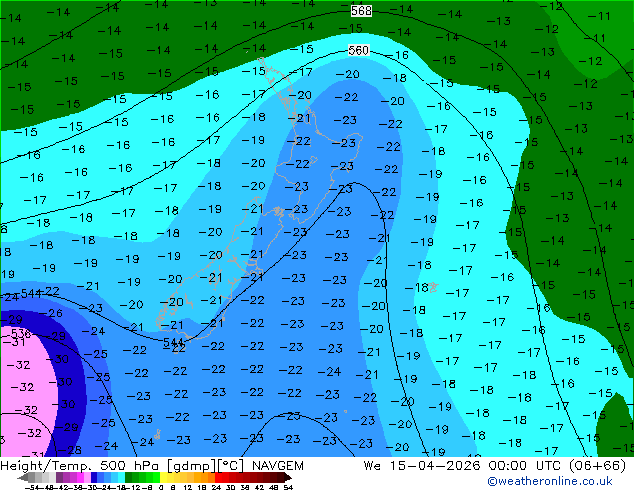
Task: Click the 'We 15-04-2026' date text
Action: tap(422, 466)
